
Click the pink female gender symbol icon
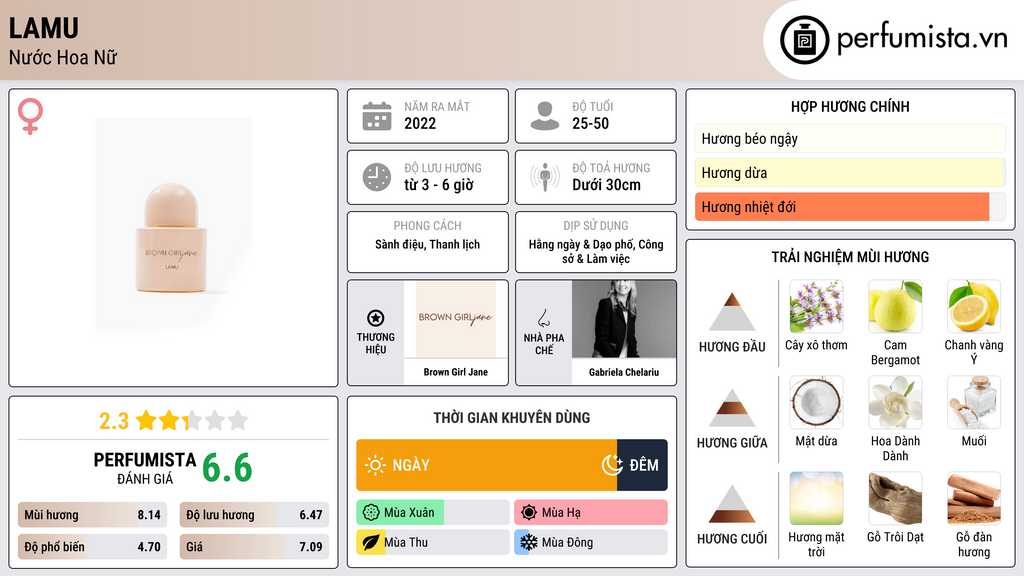tap(30, 116)
